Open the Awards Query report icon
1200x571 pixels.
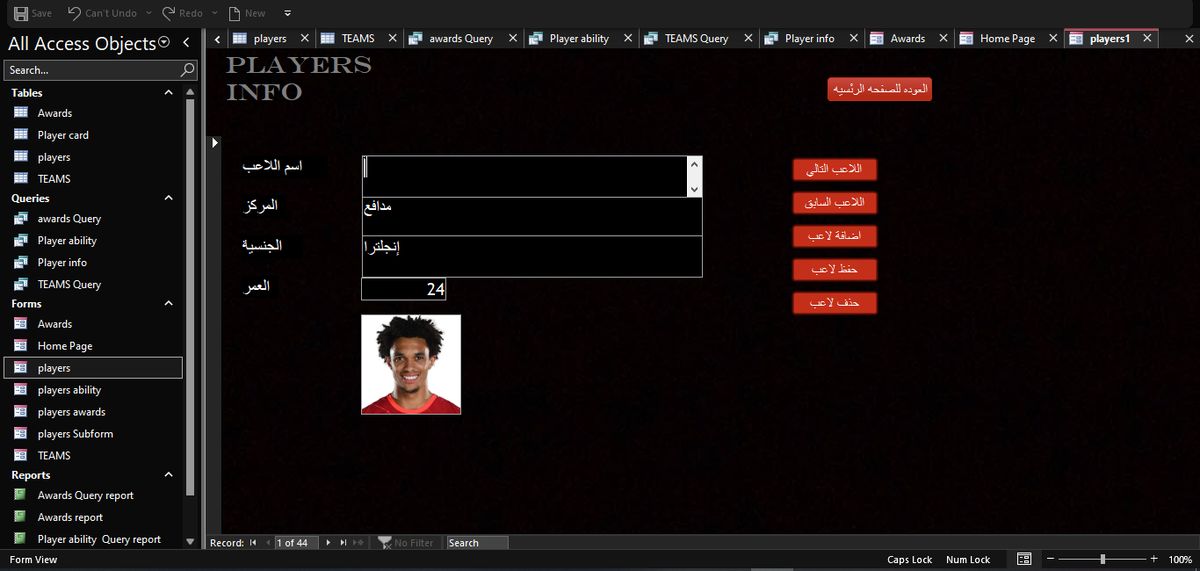pyautogui.click(x=21, y=495)
